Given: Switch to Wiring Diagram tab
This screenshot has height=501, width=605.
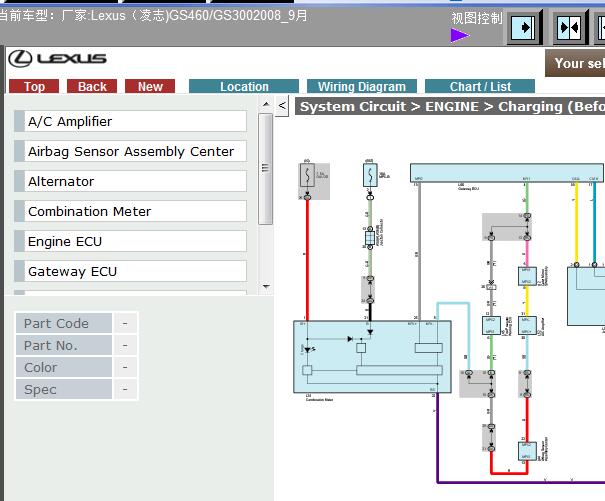Looking at the screenshot, I should [x=362, y=86].
